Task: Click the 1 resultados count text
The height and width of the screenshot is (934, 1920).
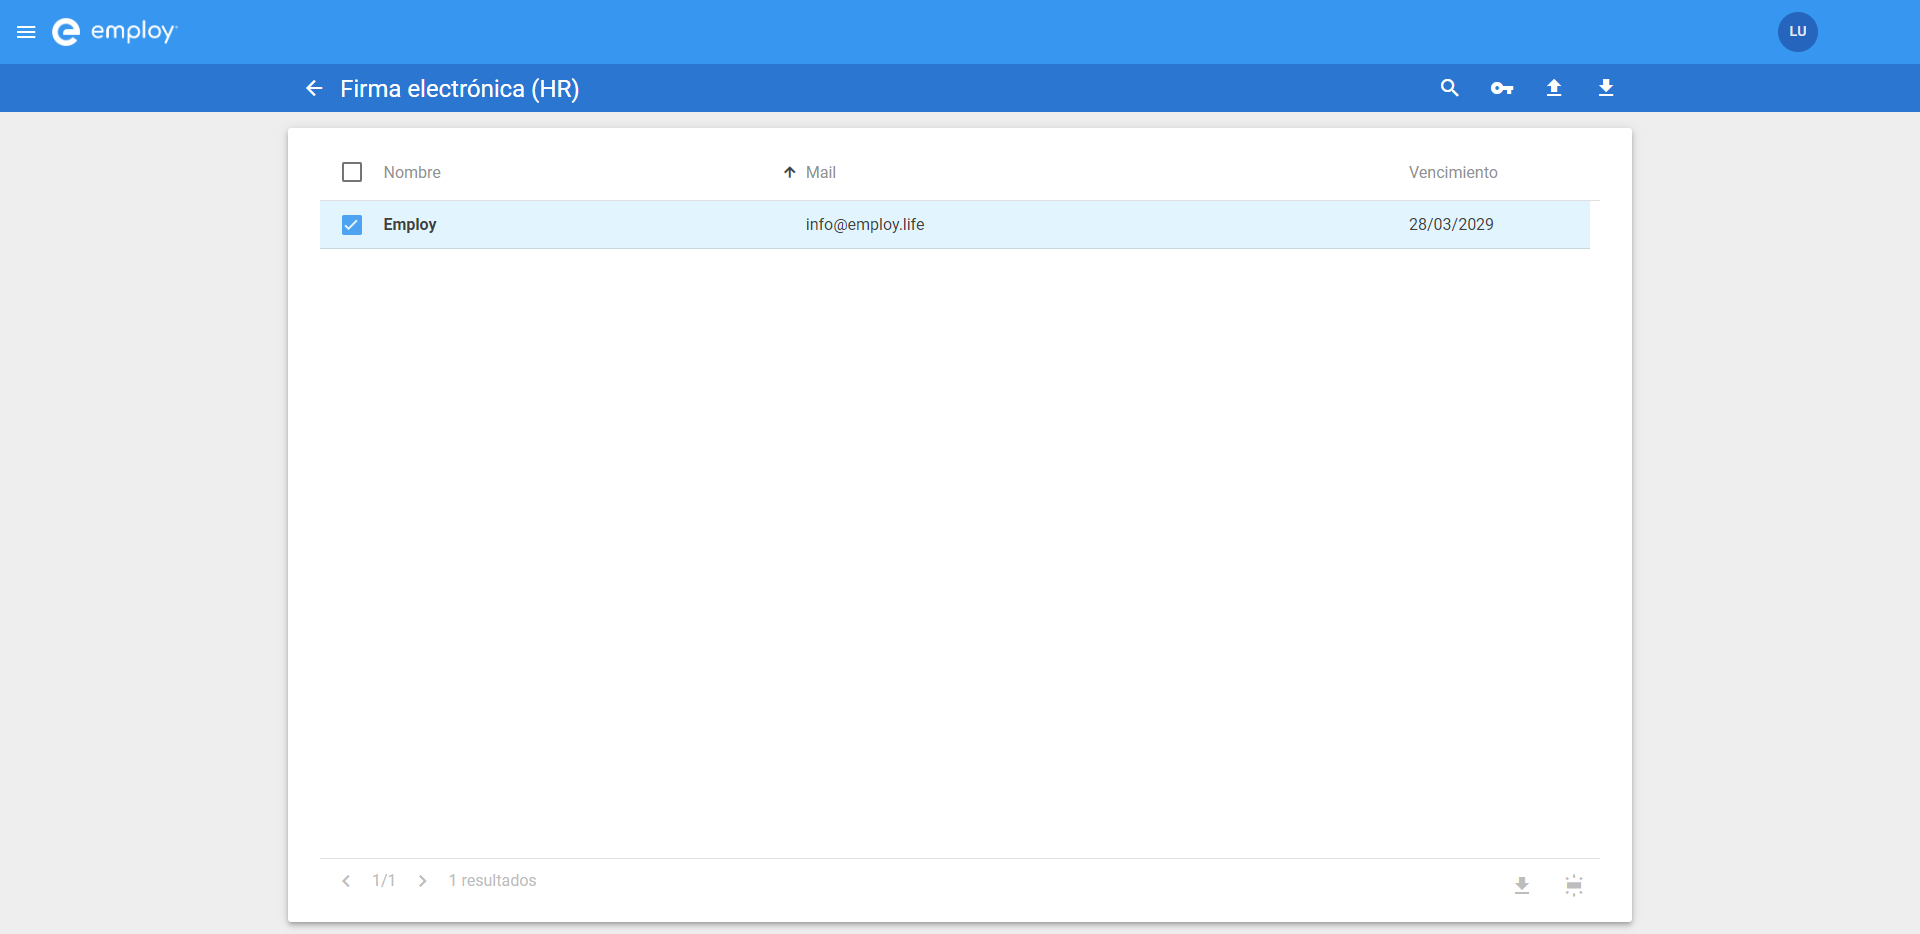Action: (x=493, y=881)
